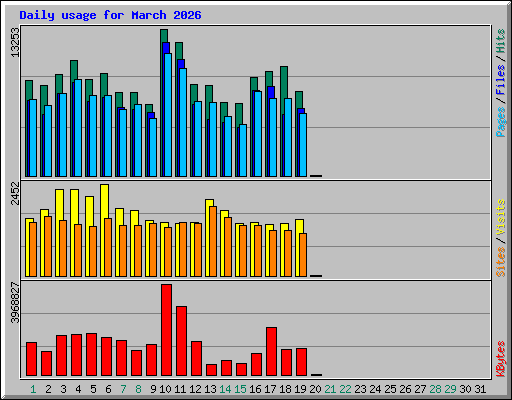This screenshot has height=400, width=512.
Task: Click day 17 on the x-axis
Action: [270, 389]
